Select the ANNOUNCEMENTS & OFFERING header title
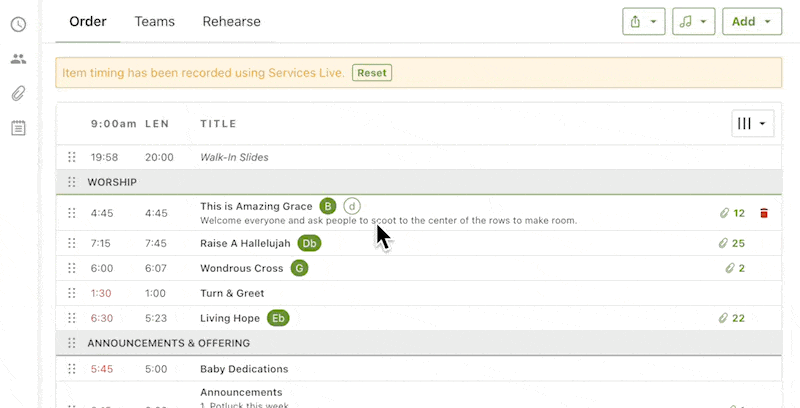This screenshot has width=800, height=408. point(169,343)
